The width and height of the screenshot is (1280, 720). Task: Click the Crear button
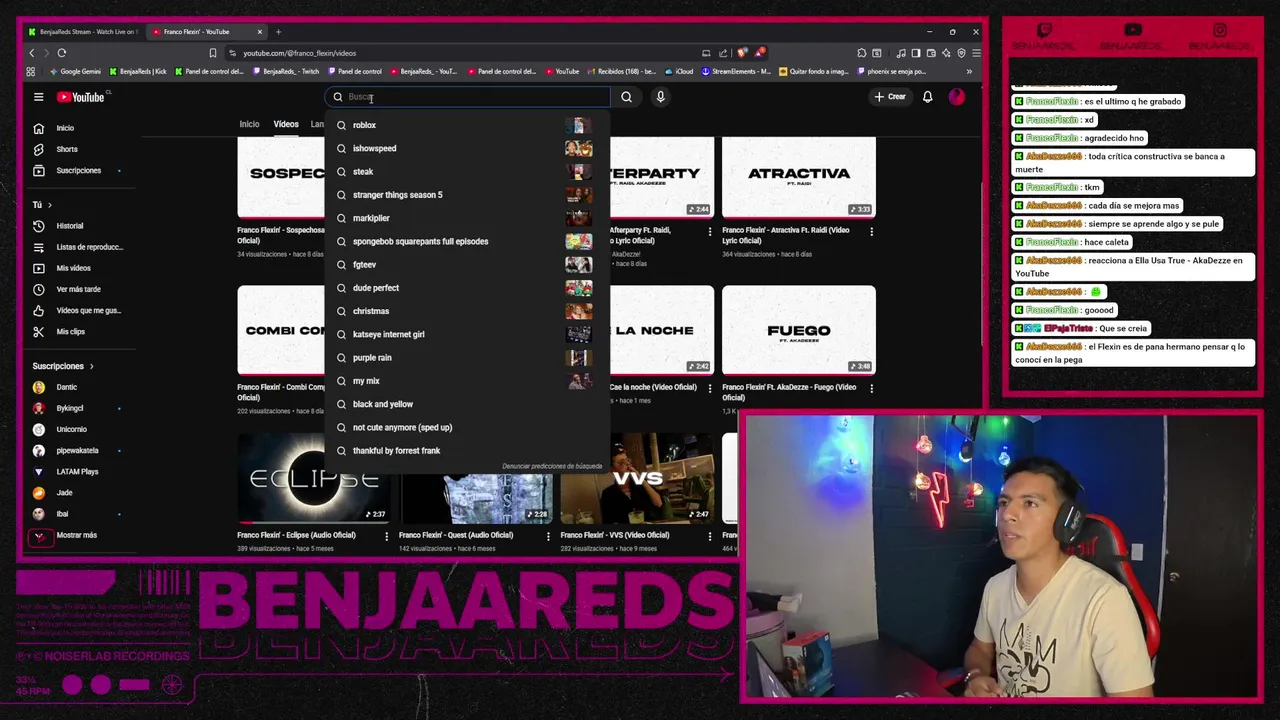tap(889, 97)
